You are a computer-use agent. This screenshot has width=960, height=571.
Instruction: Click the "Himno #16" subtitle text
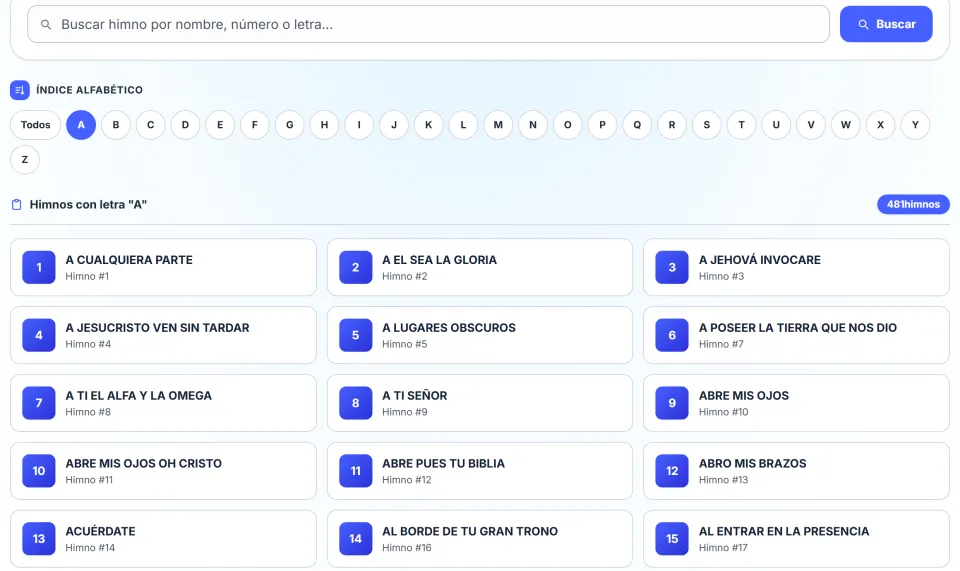click(x=407, y=548)
